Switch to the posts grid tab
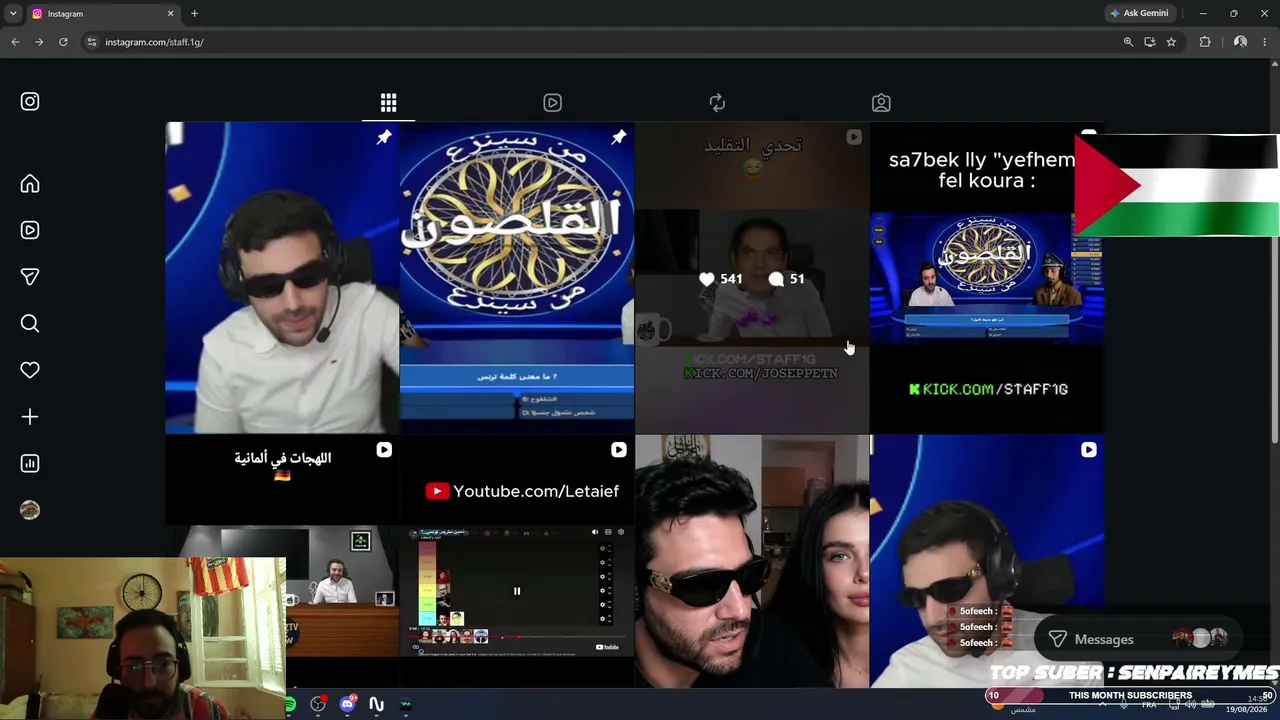Viewport: 1280px width, 720px height. pos(388,103)
